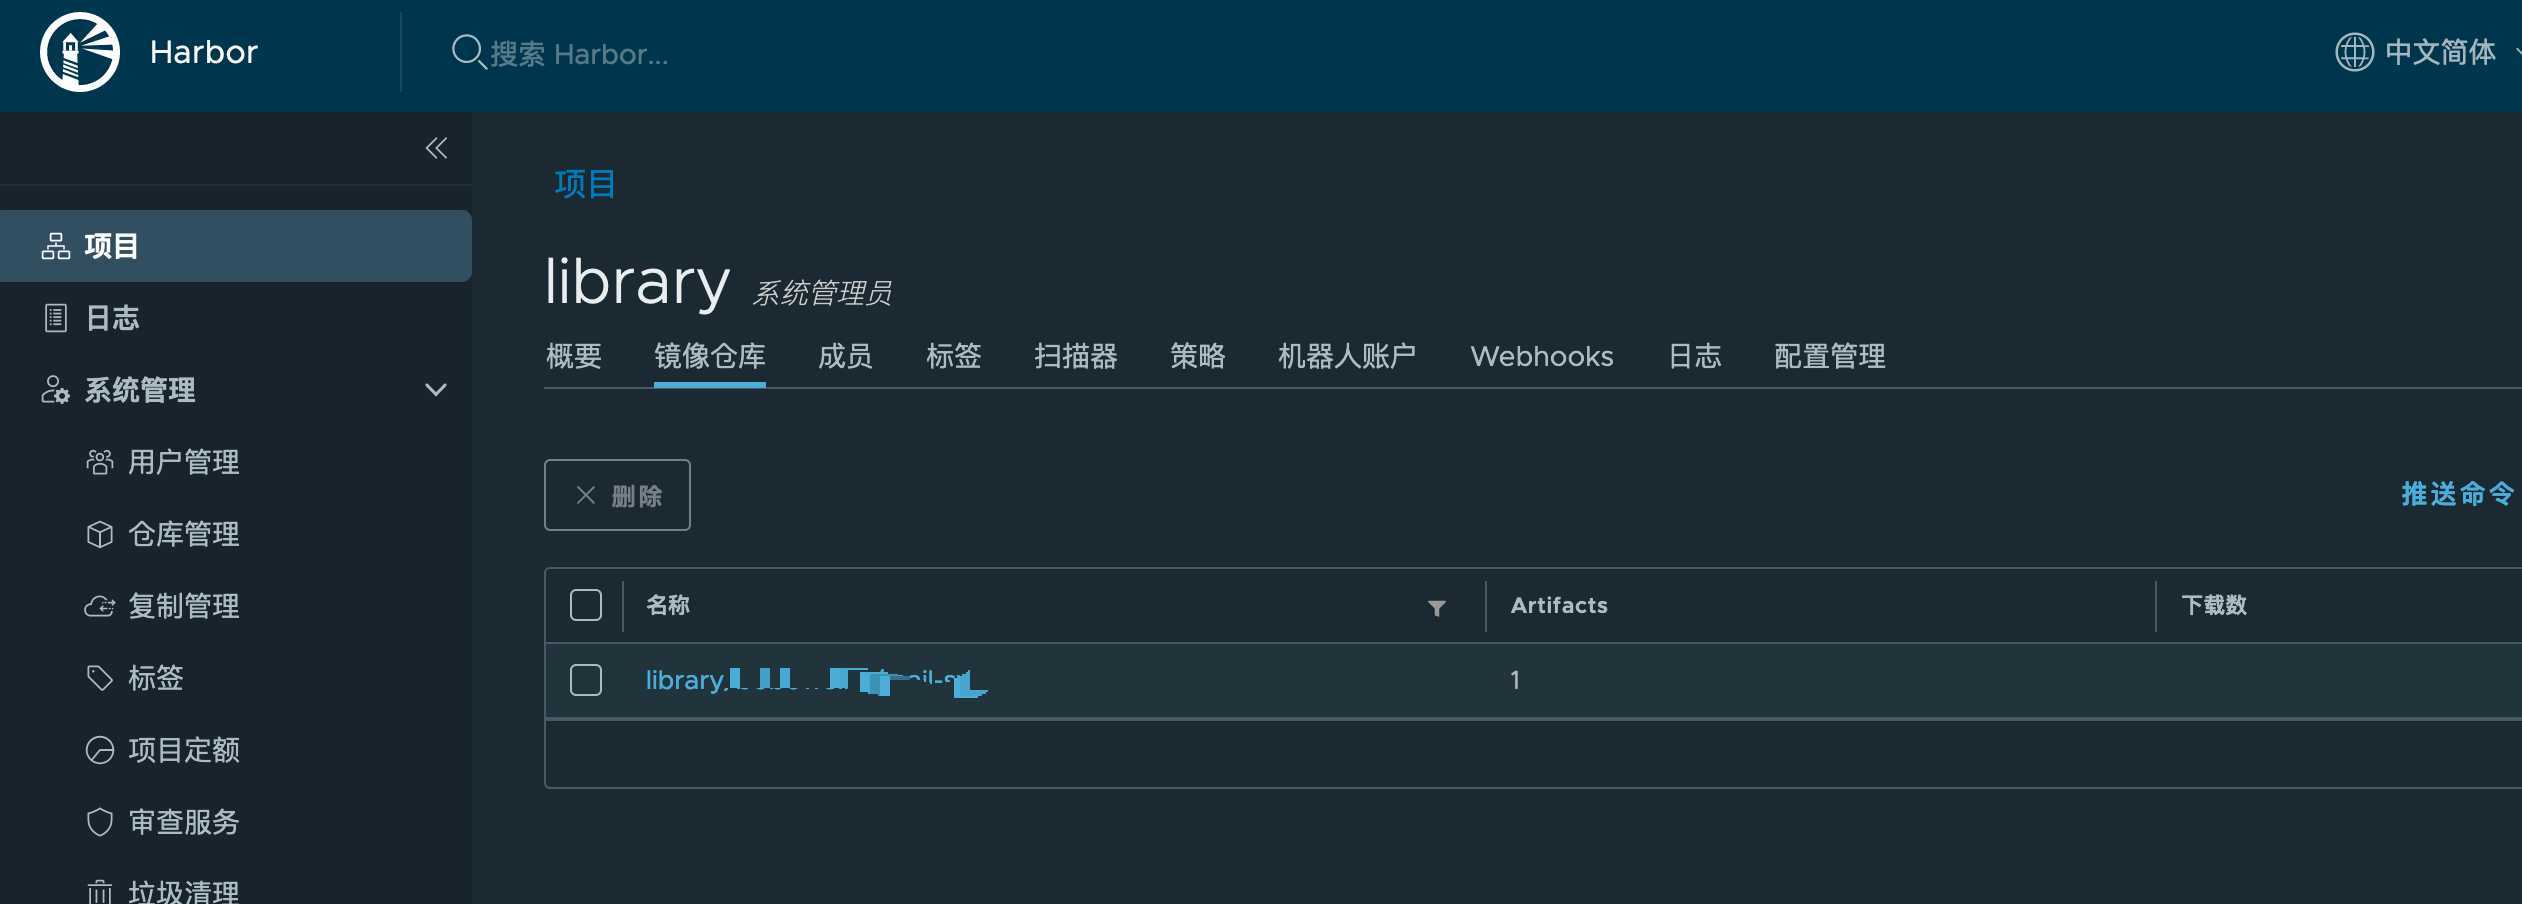This screenshot has width=2522, height=904.
Task: Open 垃圾清理 in the sidebar
Action: pos(184,891)
